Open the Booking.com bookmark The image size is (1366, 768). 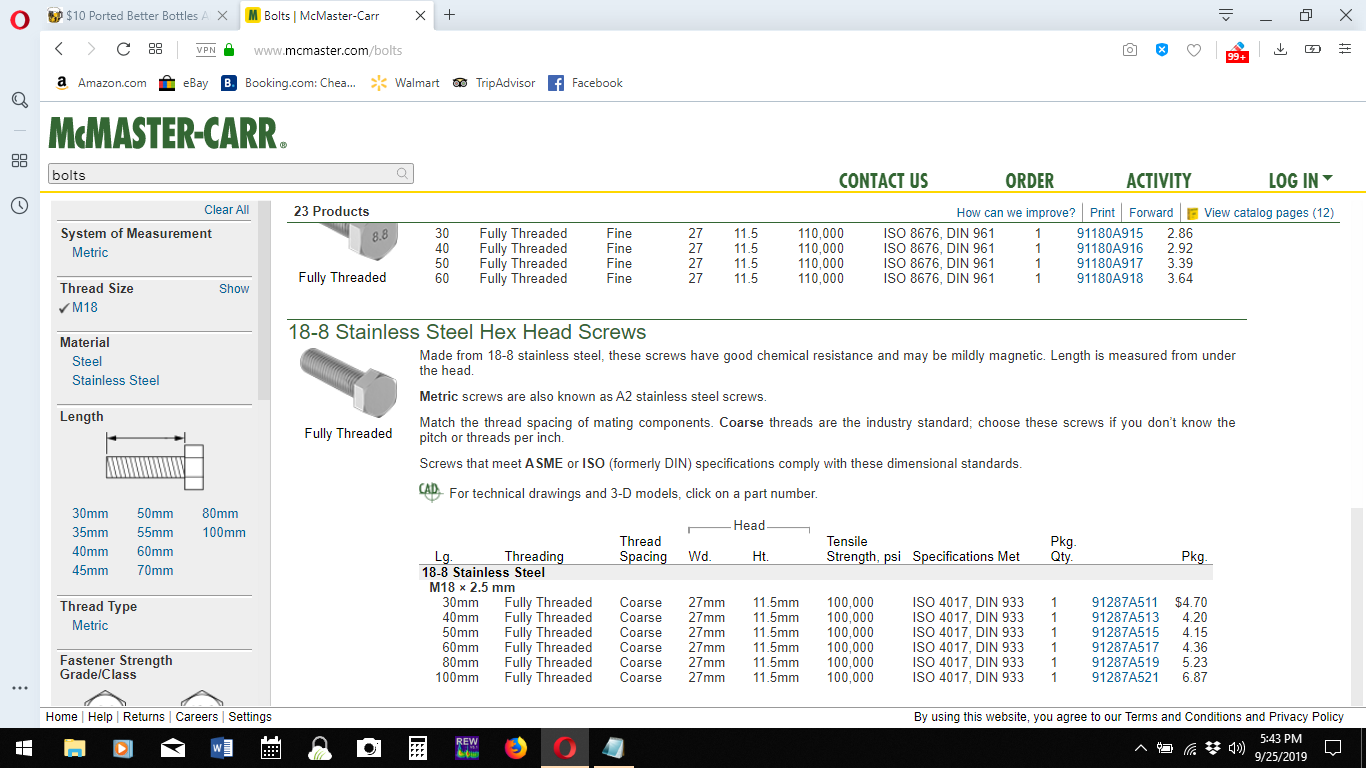pyautogui.click(x=288, y=83)
